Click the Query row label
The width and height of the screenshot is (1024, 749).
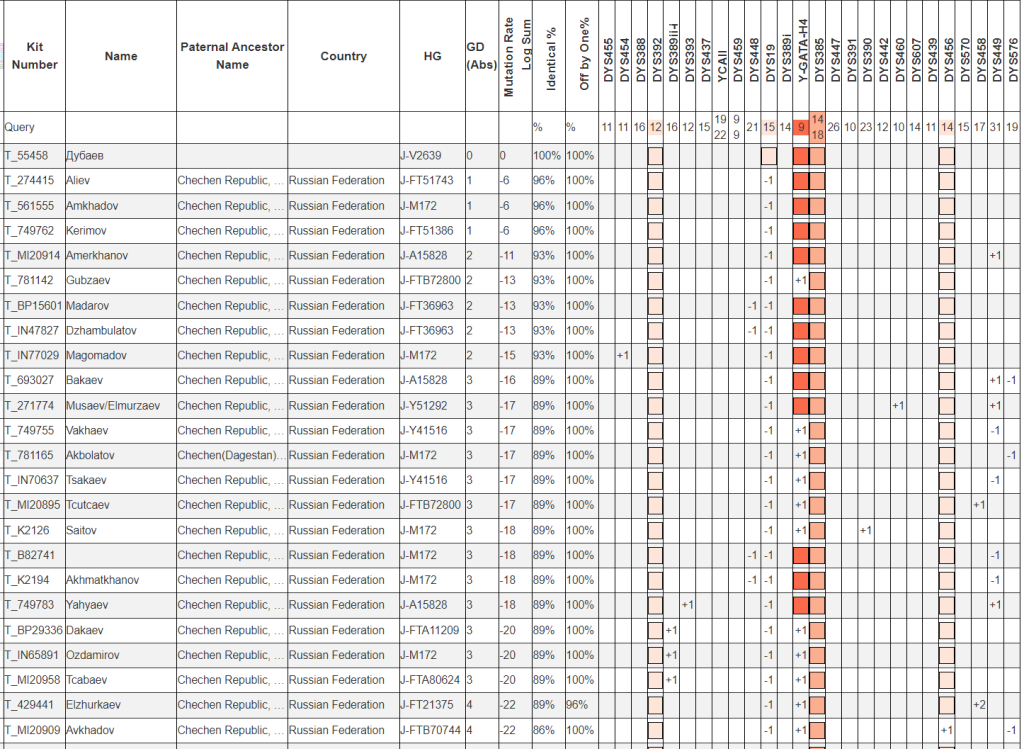20,127
